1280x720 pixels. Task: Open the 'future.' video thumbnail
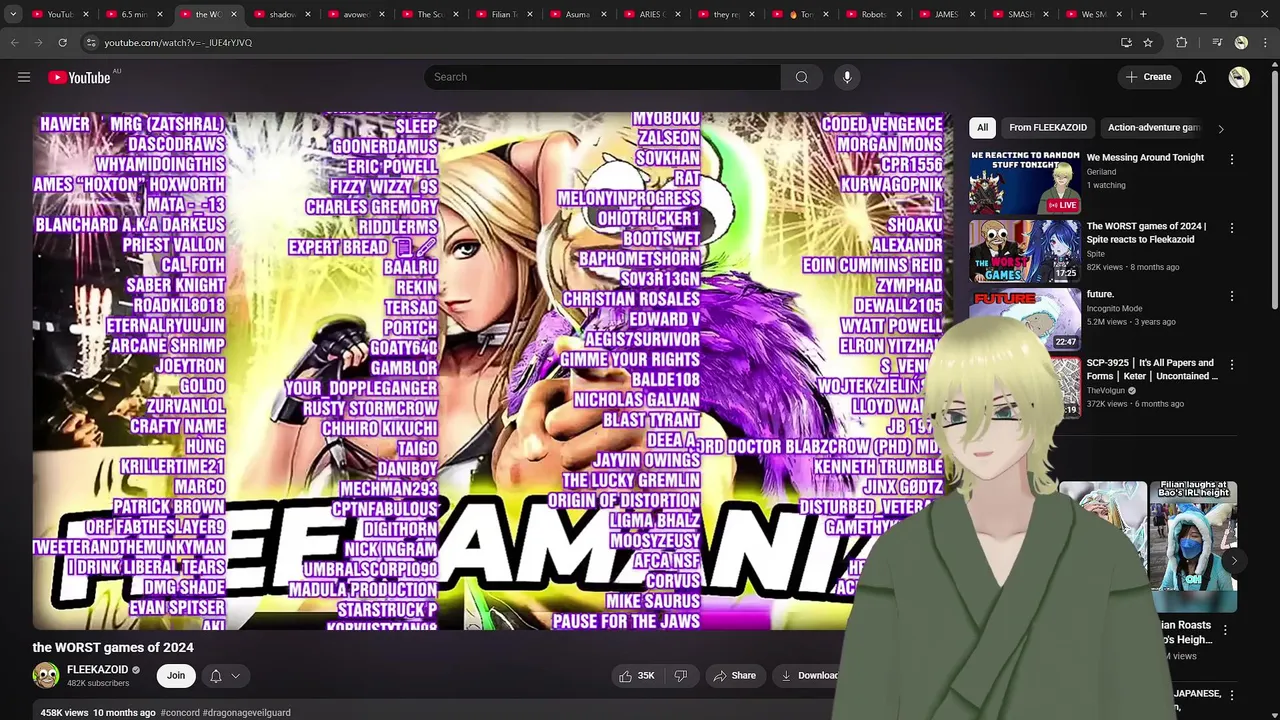pos(1025,319)
